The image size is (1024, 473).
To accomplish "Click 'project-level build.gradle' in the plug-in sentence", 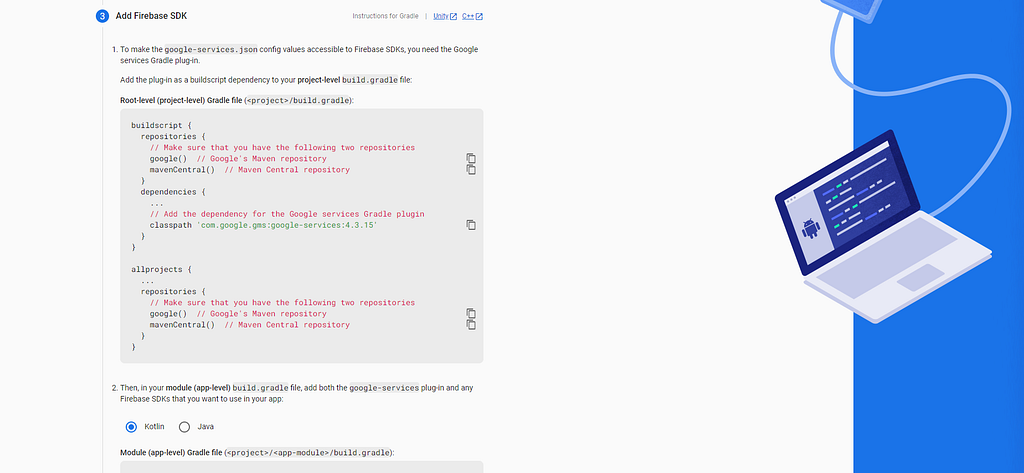I will (x=347, y=80).
